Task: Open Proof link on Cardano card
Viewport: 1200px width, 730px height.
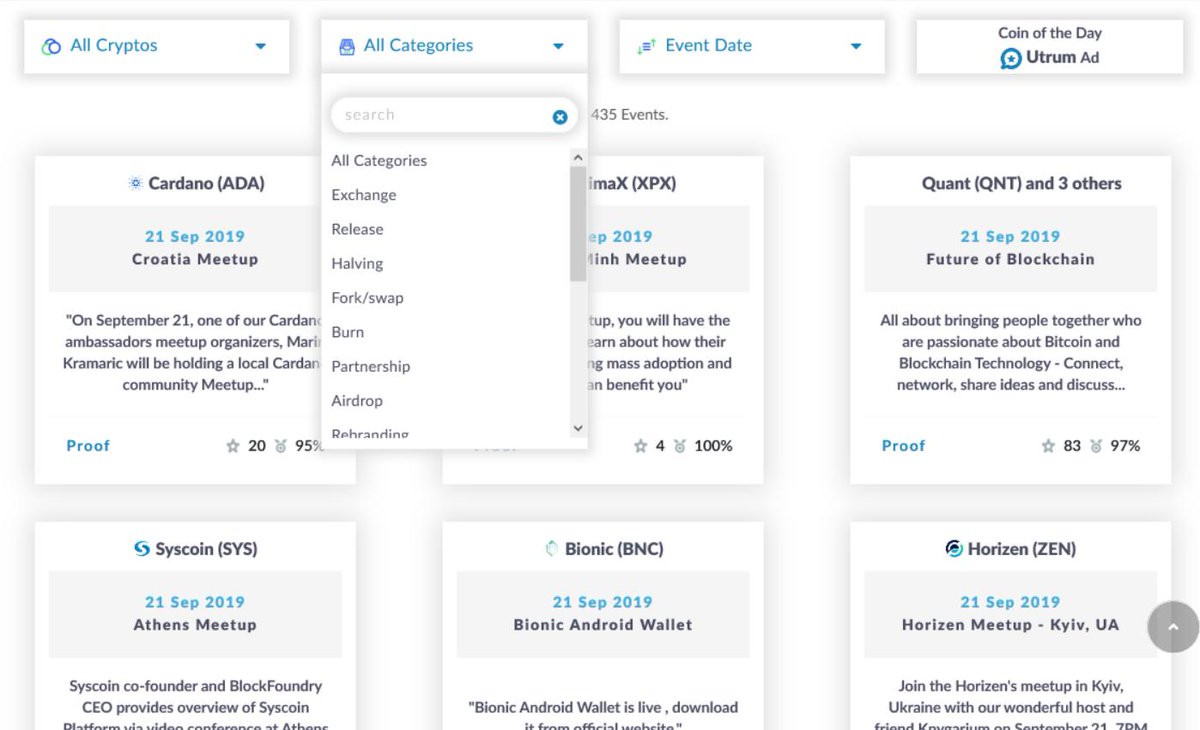Action: click(88, 446)
